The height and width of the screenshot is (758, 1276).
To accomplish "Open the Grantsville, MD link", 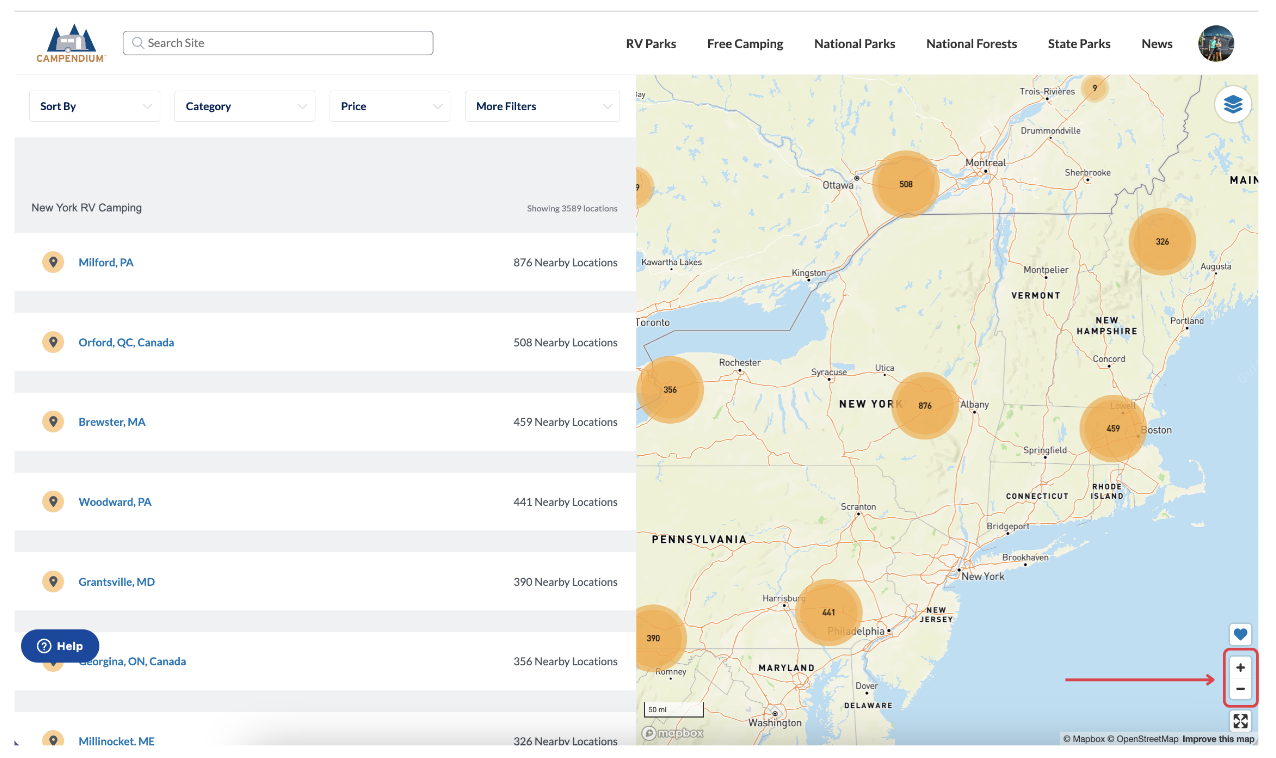I will 117,583.
